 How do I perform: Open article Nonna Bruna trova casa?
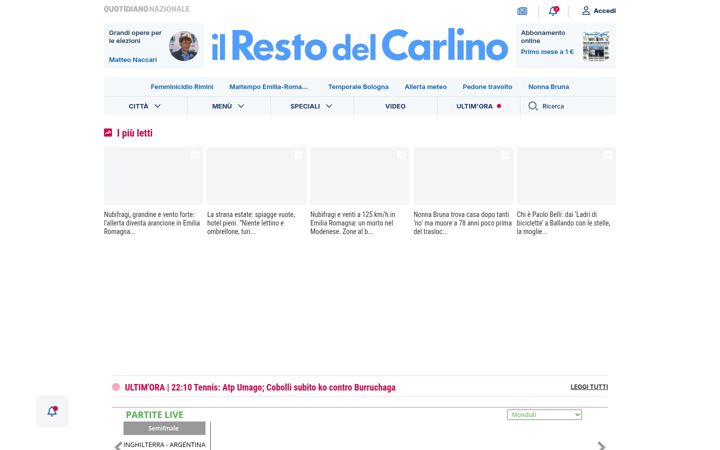click(462, 223)
